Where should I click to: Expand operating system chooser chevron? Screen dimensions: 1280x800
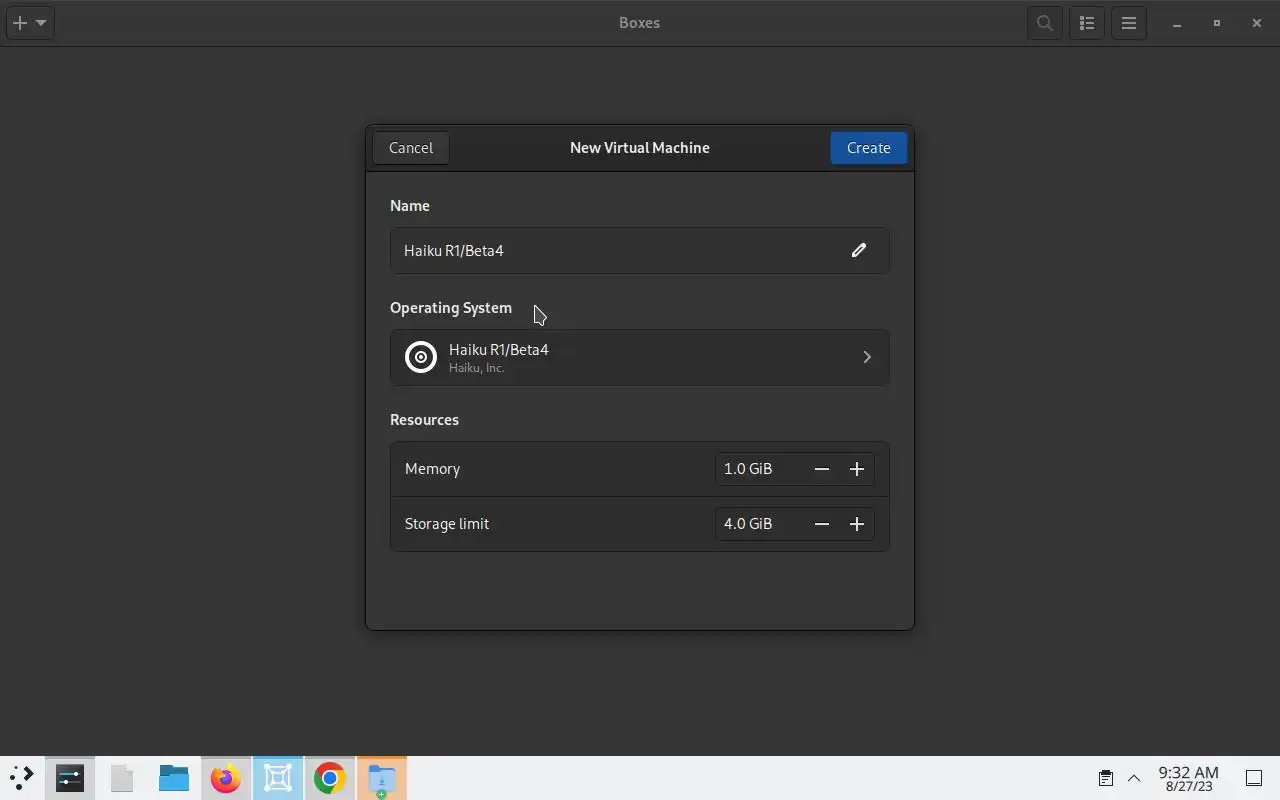pos(867,357)
